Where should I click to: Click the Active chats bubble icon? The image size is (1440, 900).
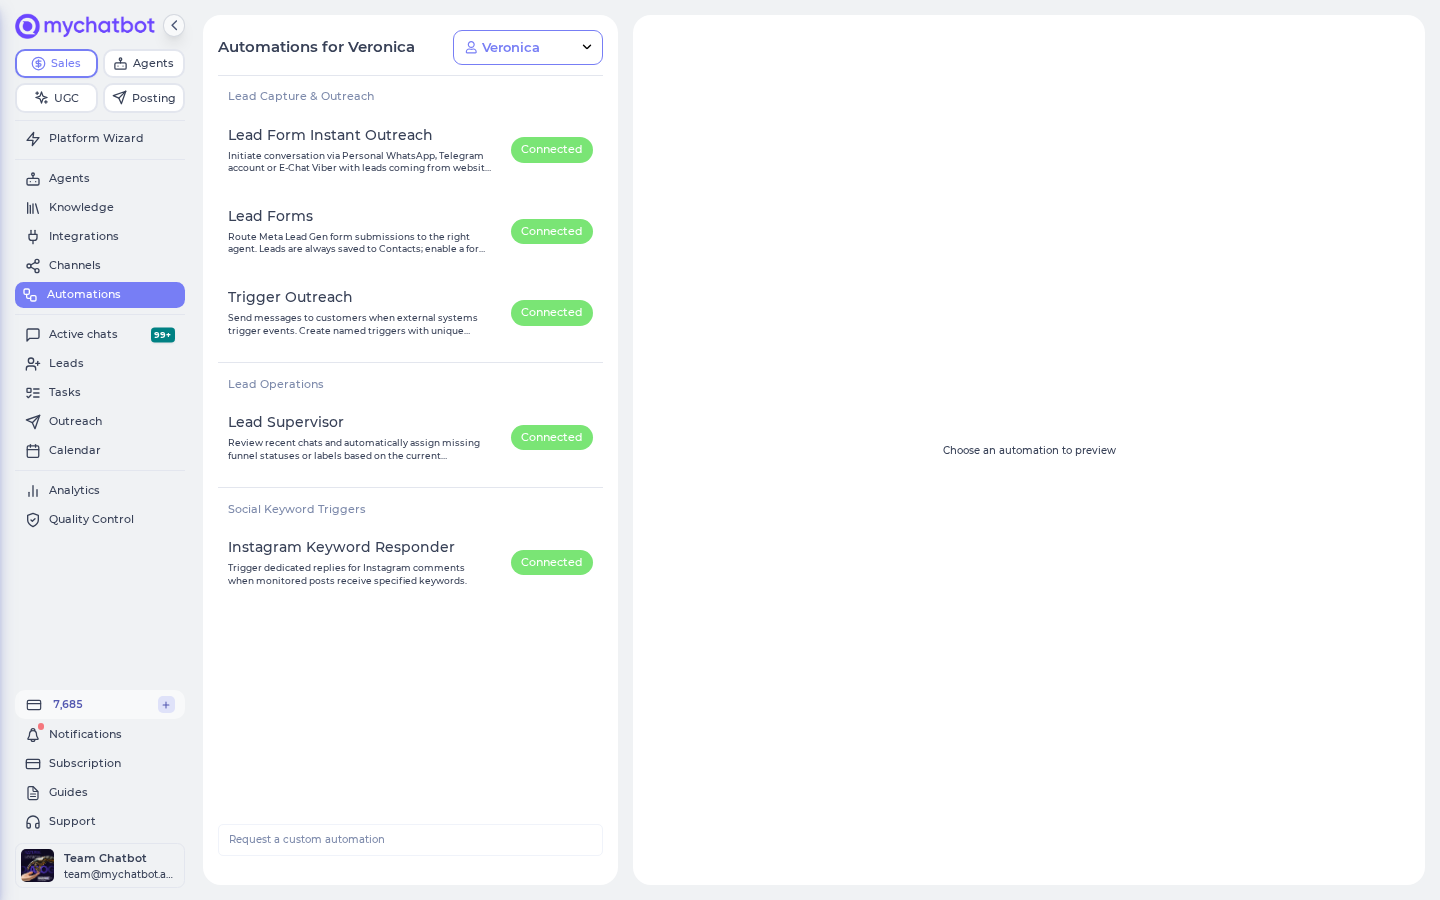pos(33,335)
